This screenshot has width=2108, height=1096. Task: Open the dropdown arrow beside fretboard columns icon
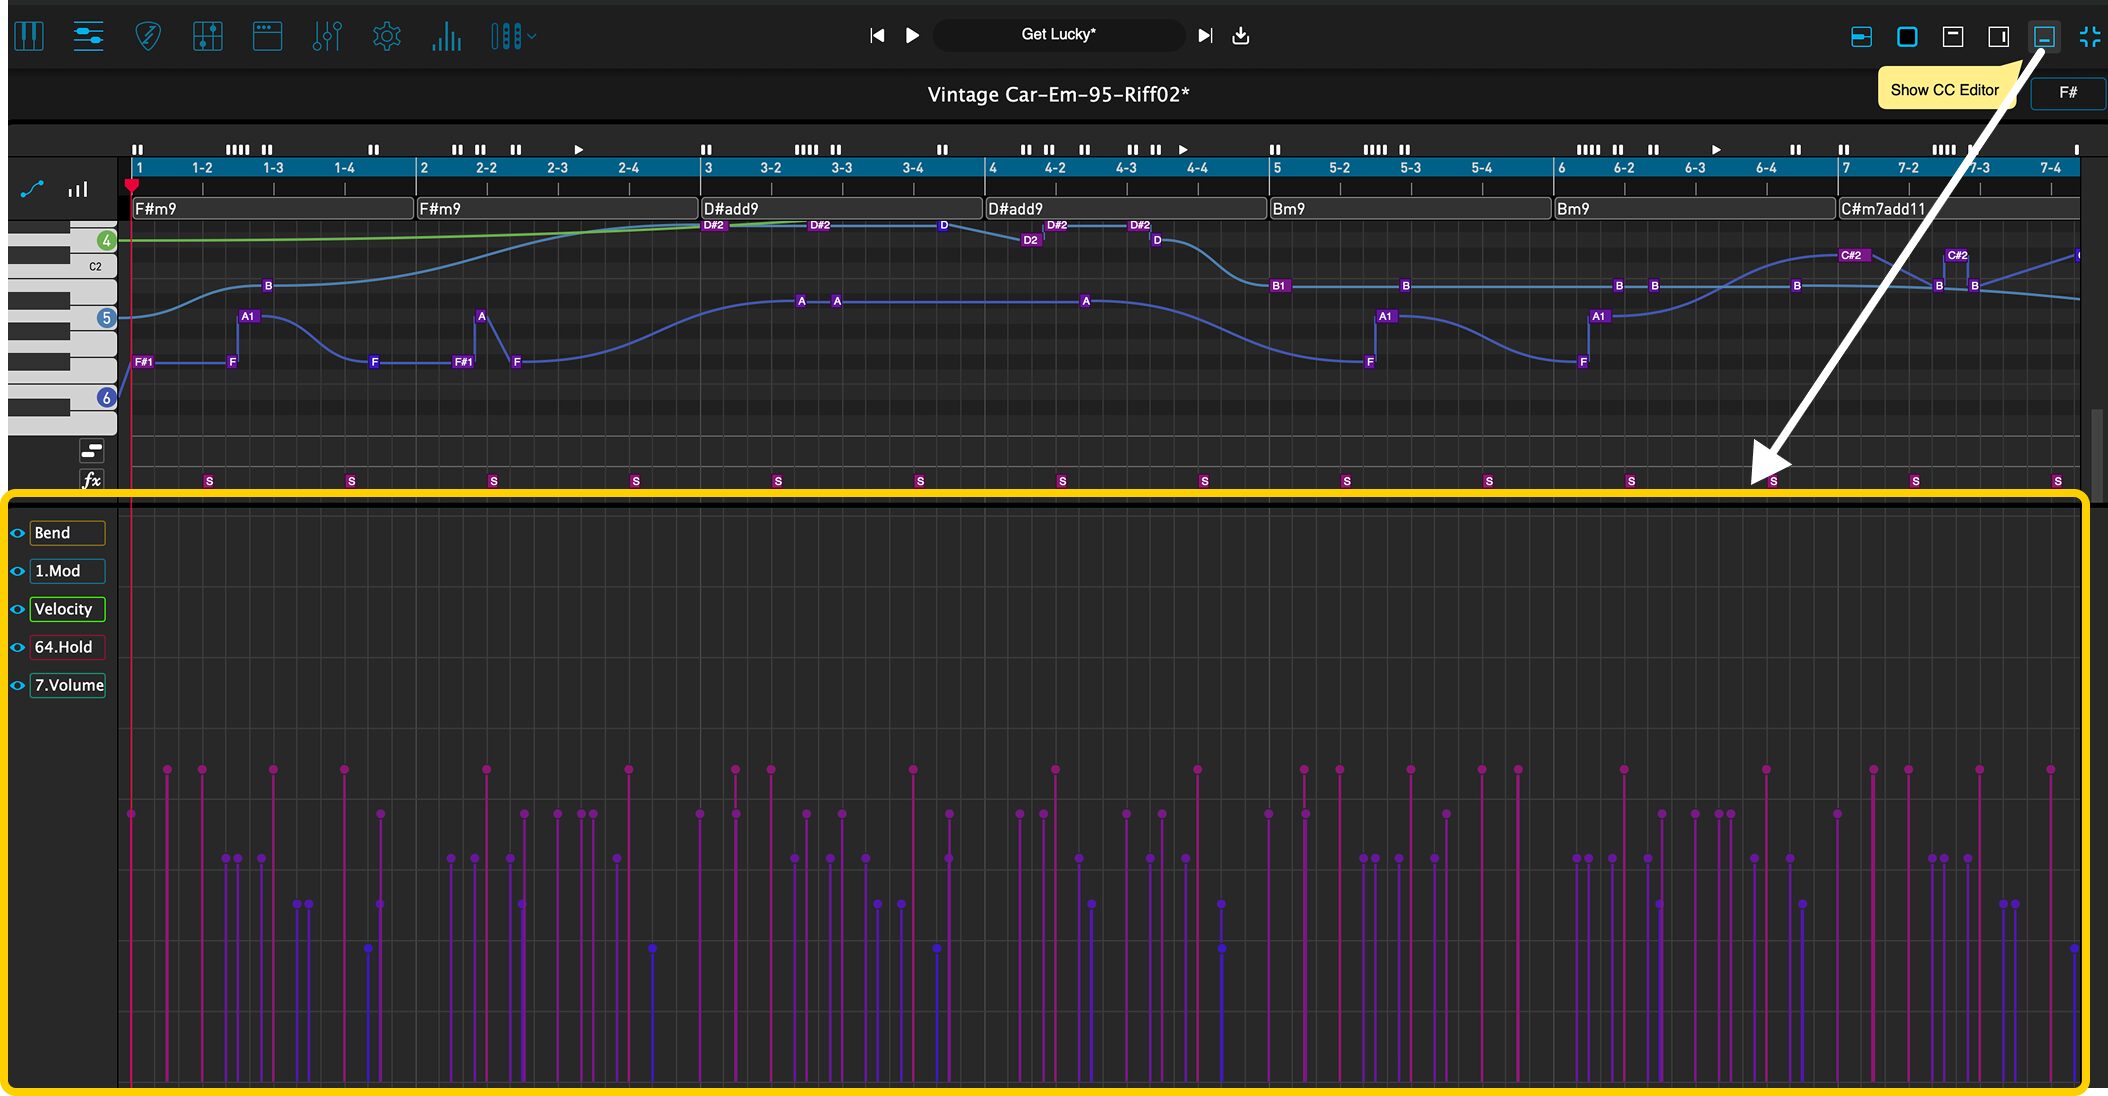coord(532,37)
